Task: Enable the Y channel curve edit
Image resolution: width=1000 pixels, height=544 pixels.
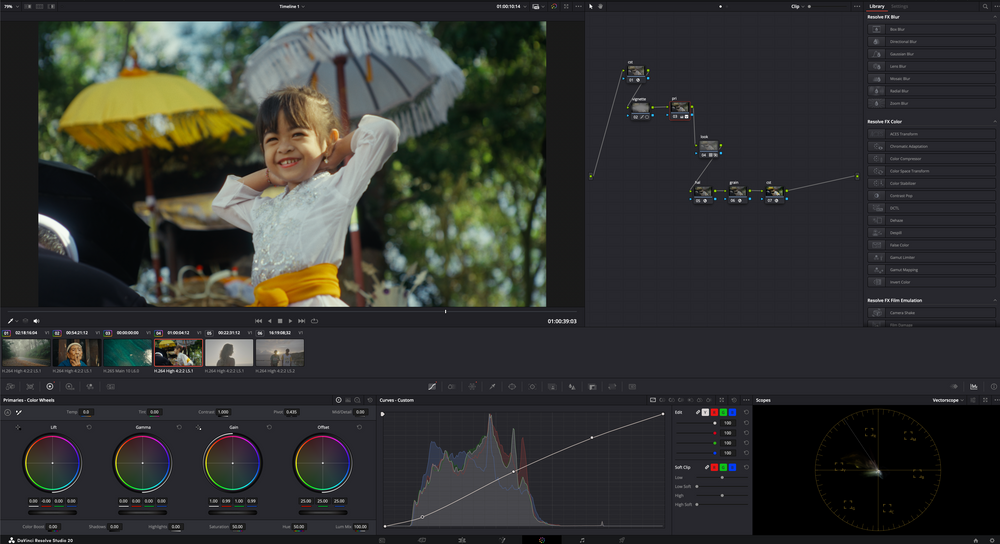Action: pos(705,413)
